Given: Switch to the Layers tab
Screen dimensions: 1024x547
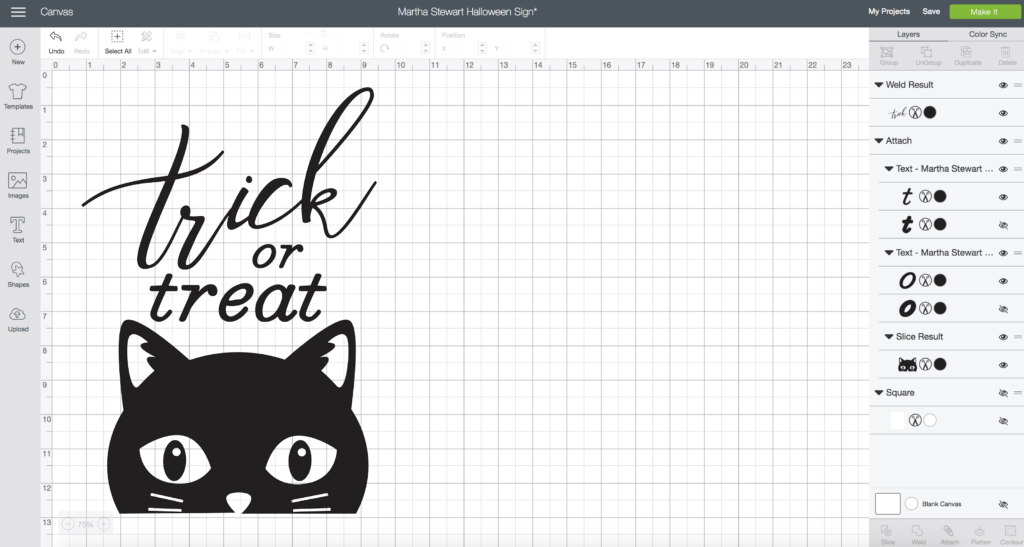Looking at the screenshot, I should [x=908, y=35].
